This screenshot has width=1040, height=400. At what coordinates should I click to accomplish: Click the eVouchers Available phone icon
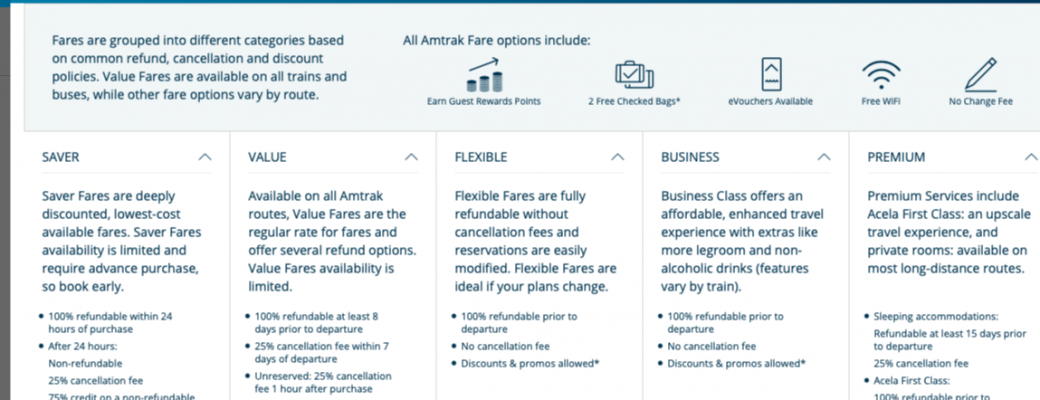[770, 74]
